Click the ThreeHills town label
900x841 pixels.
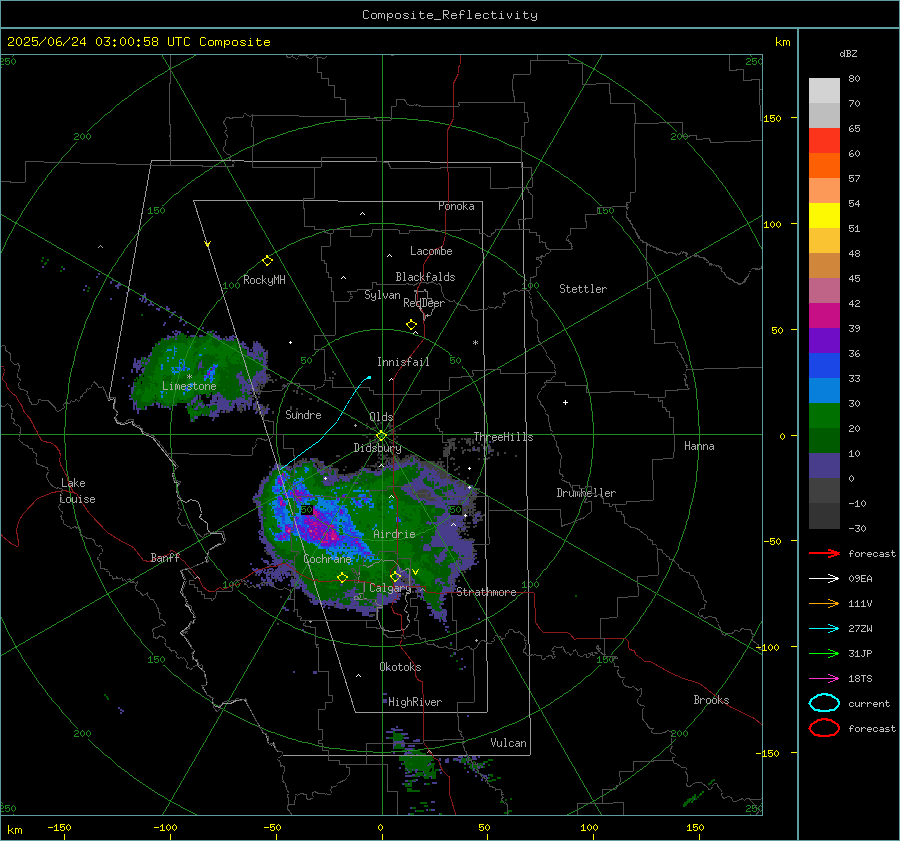[x=503, y=437]
